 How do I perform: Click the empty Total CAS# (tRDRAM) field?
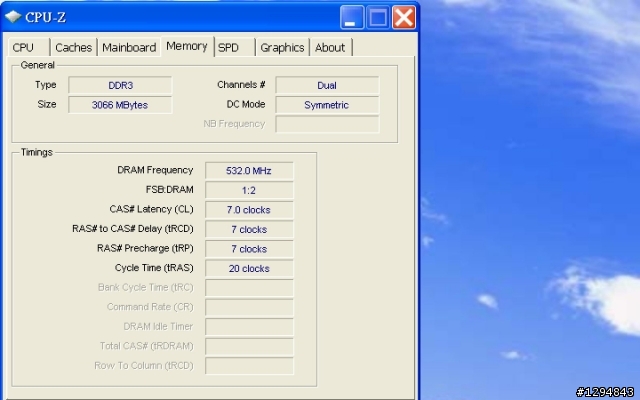[249, 347]
